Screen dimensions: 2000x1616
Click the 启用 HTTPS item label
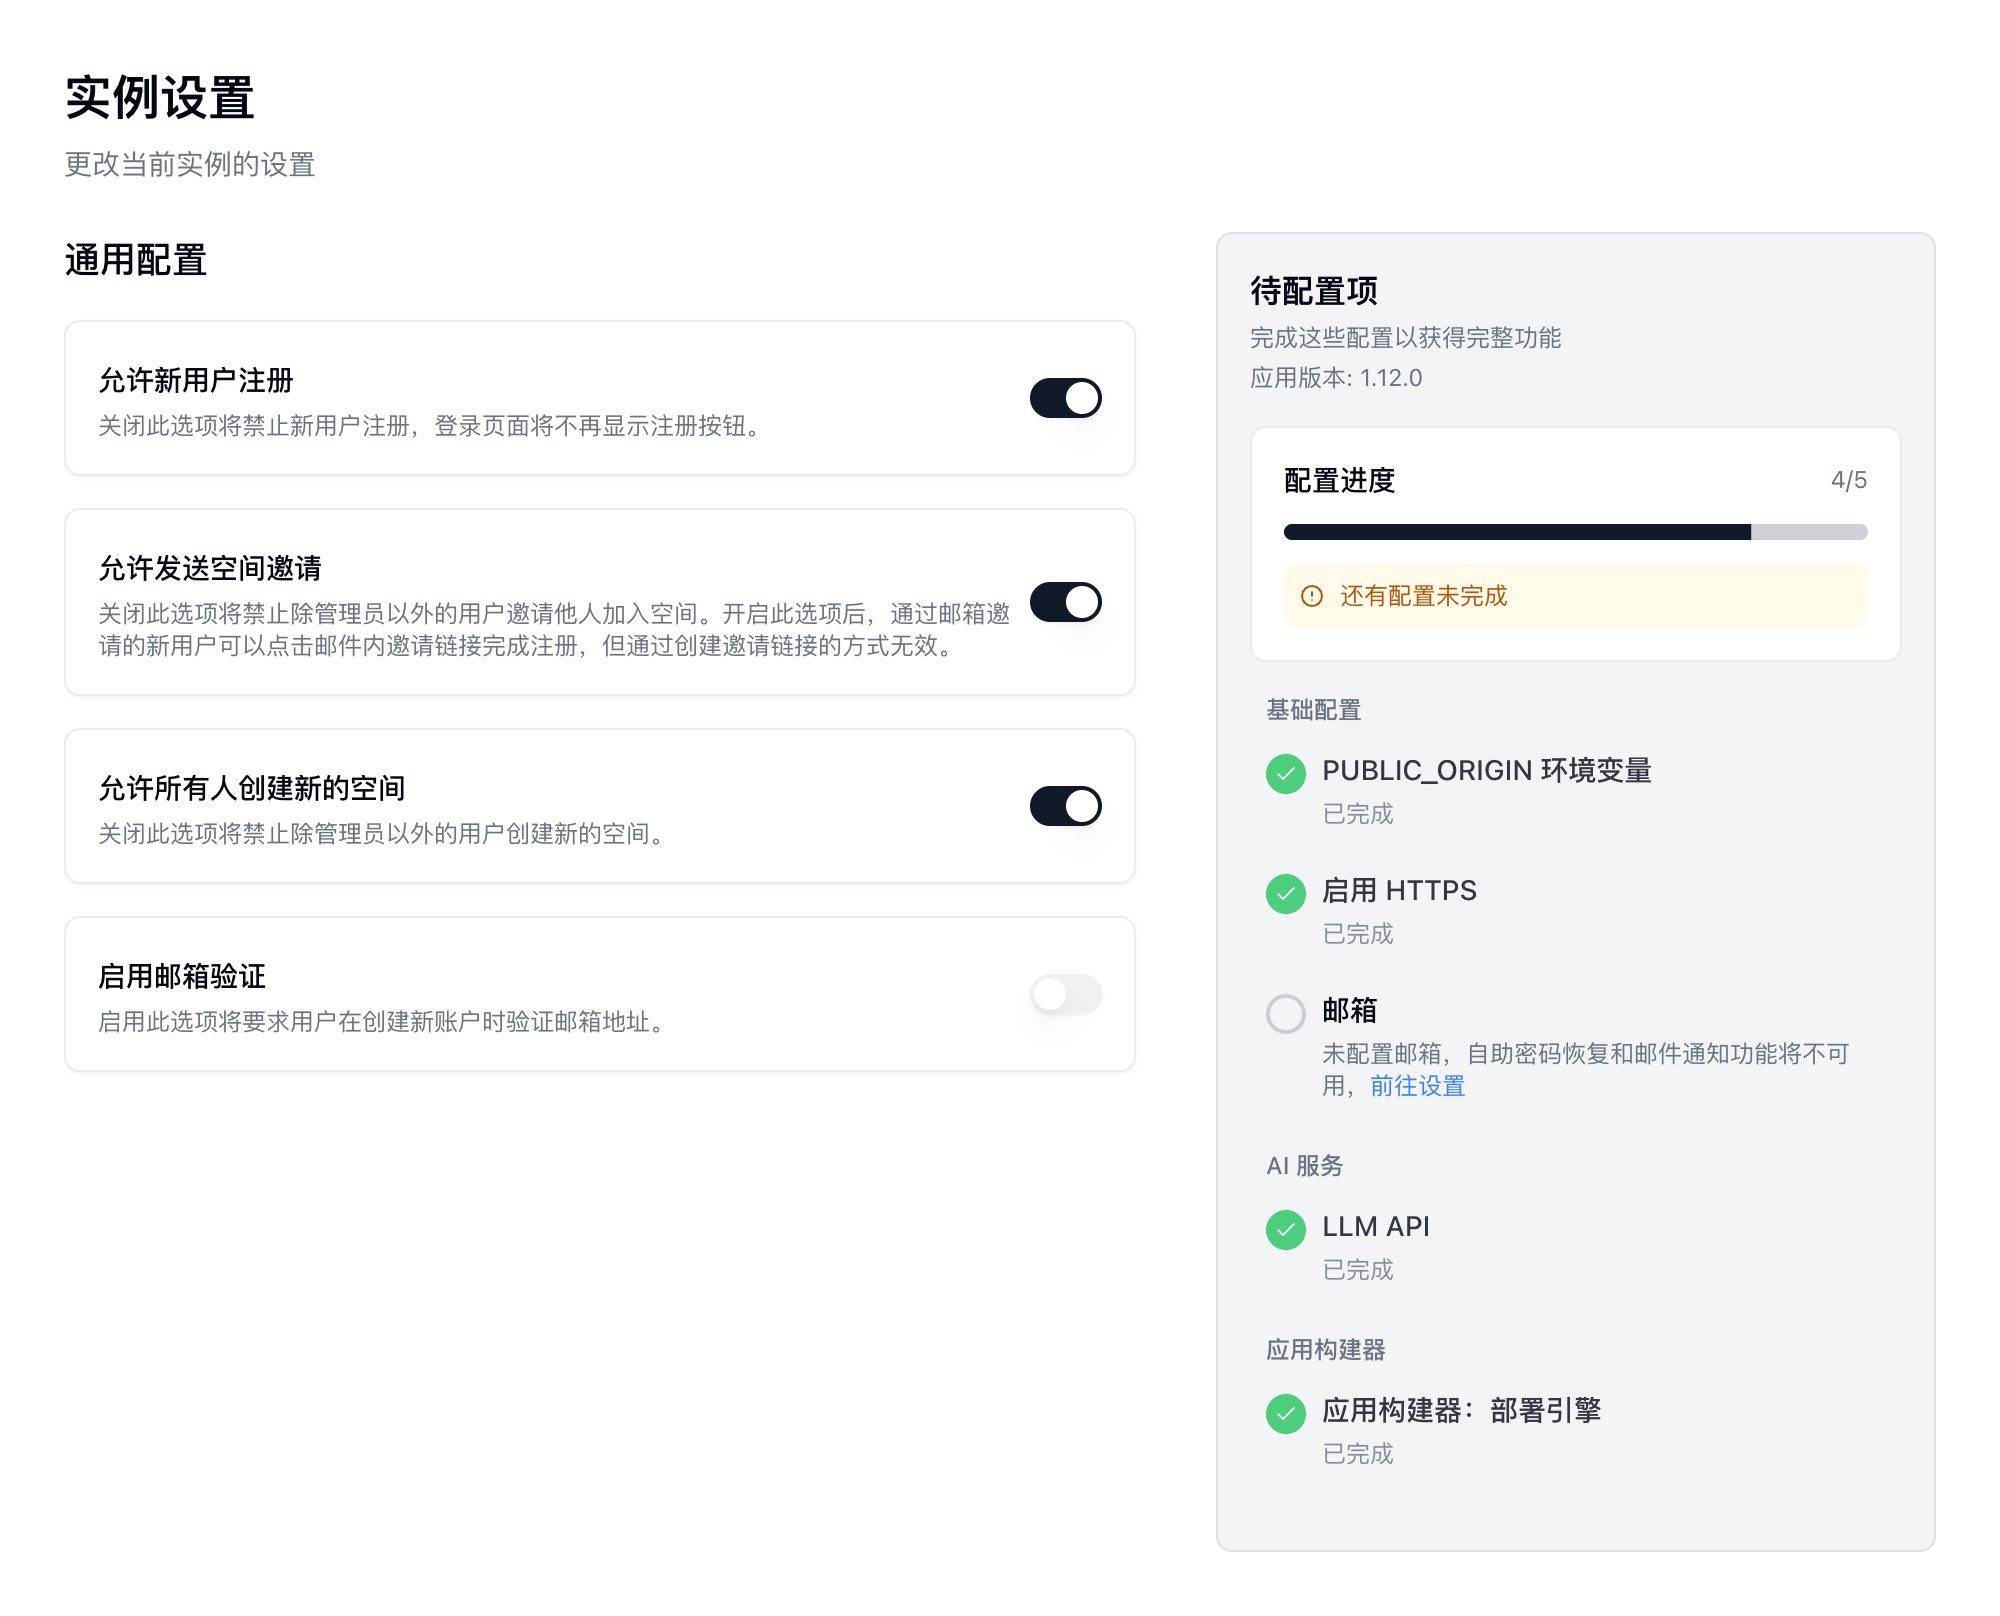[x=1399, y=890]
